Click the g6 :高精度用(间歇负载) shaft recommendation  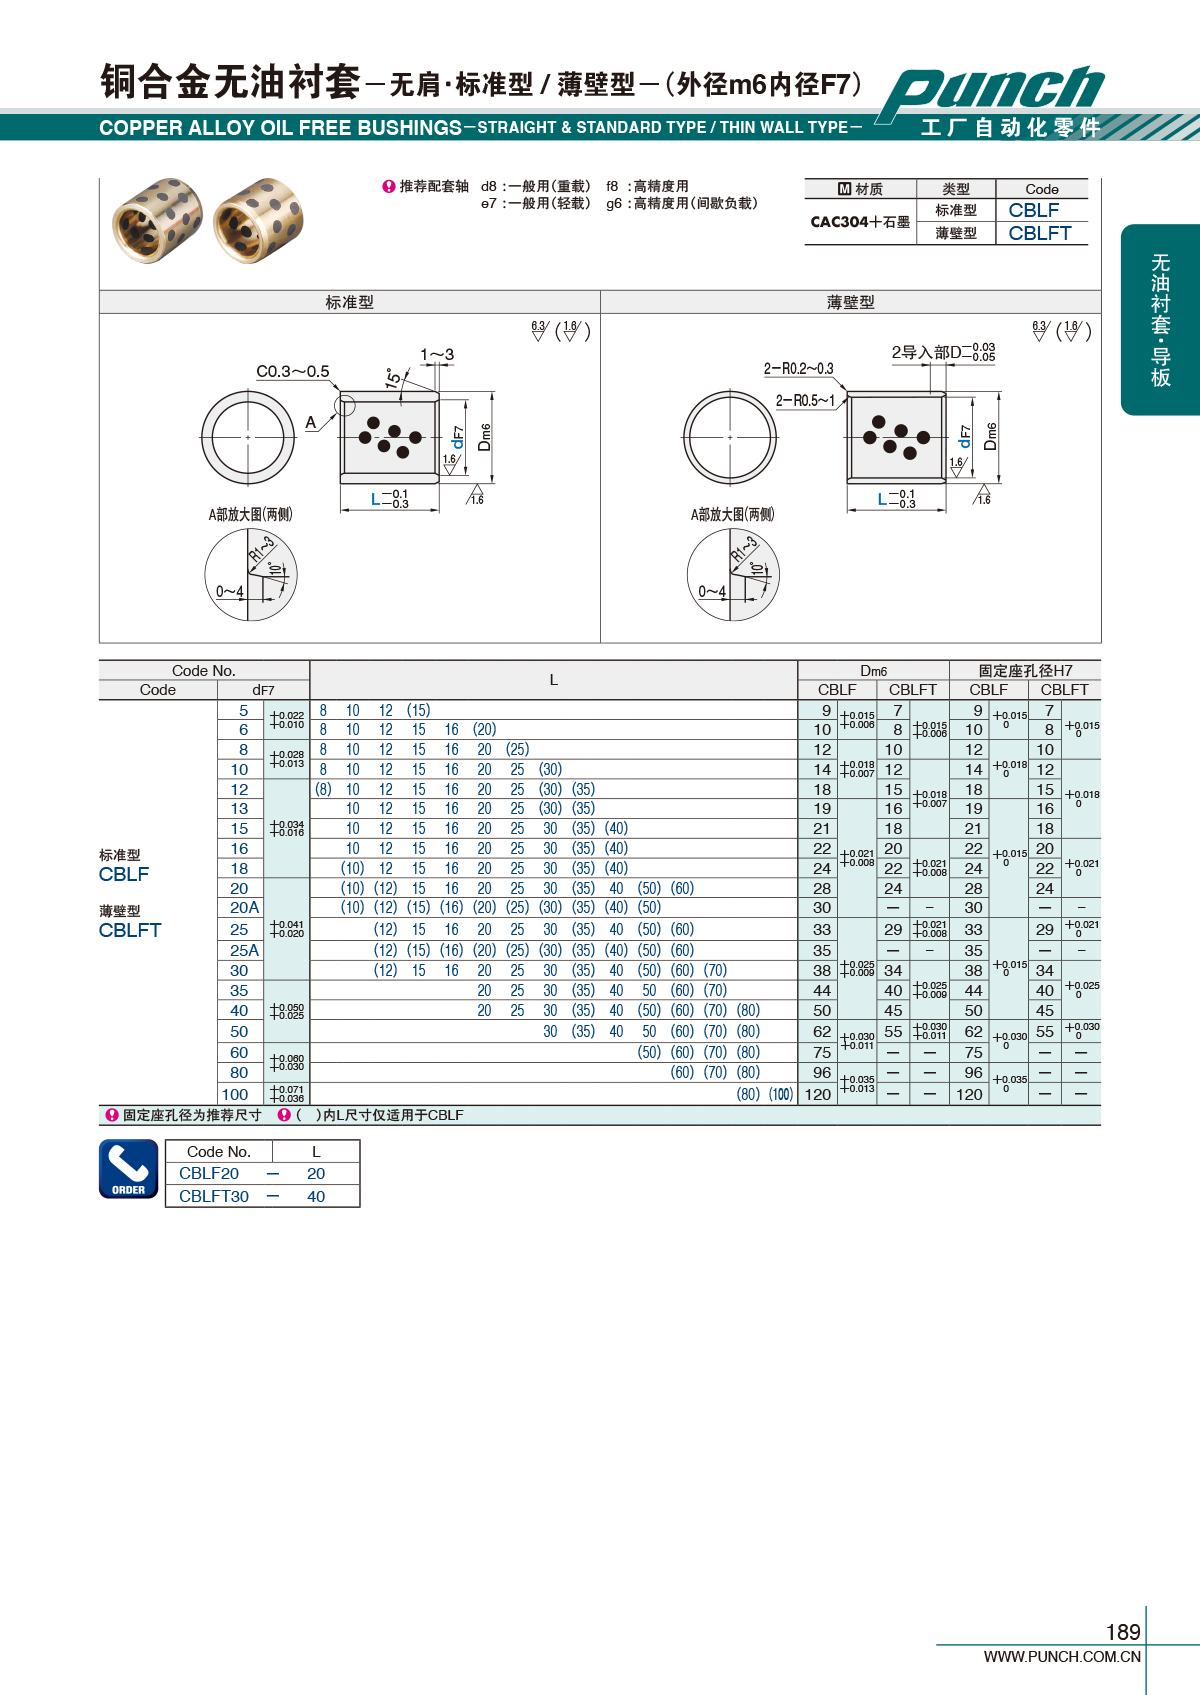(682, 203)
